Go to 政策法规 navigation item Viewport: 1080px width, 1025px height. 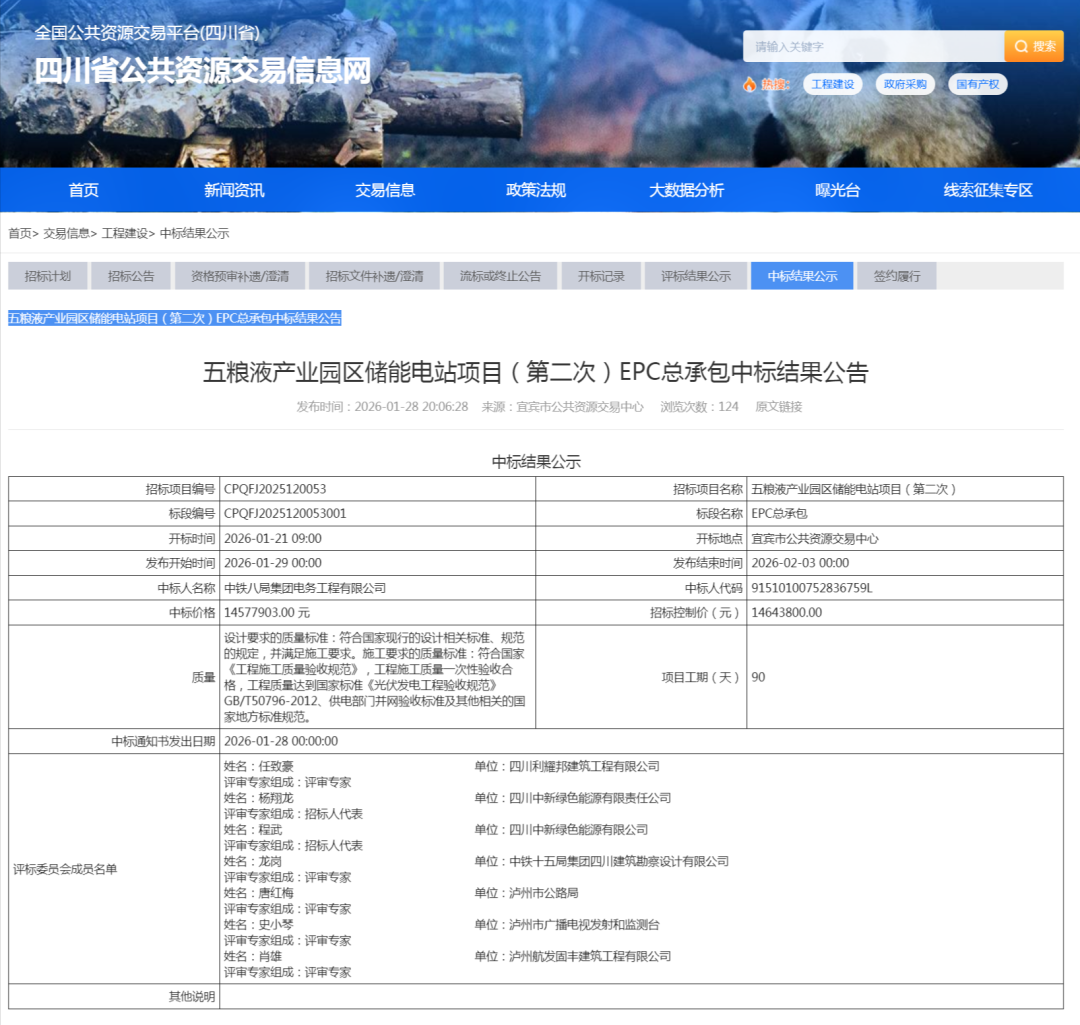click(536, 190)
